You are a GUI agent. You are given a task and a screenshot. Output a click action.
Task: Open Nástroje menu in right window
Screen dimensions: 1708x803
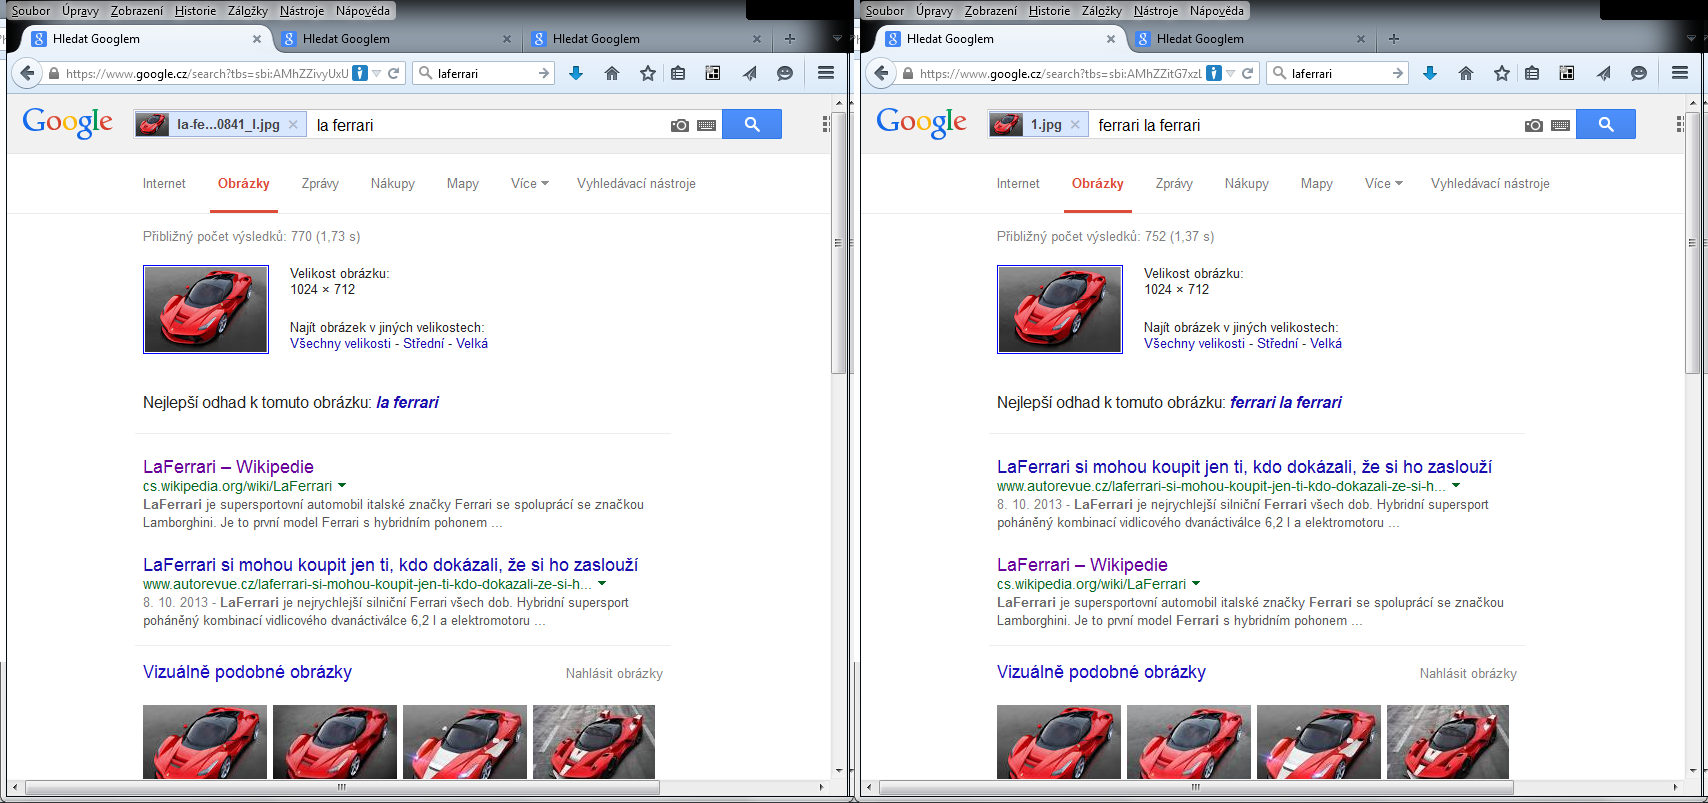pyautogui.click(x=1156, y=11)
